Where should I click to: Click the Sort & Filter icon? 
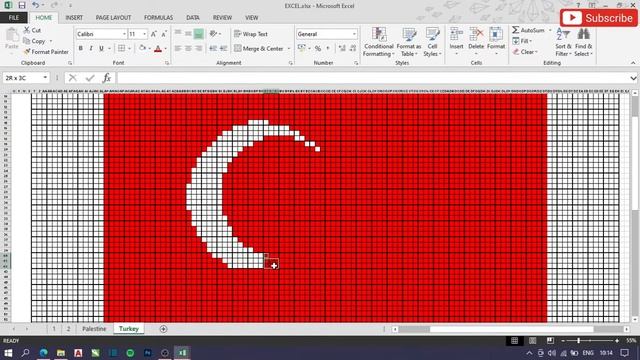(x=563, y=34)
